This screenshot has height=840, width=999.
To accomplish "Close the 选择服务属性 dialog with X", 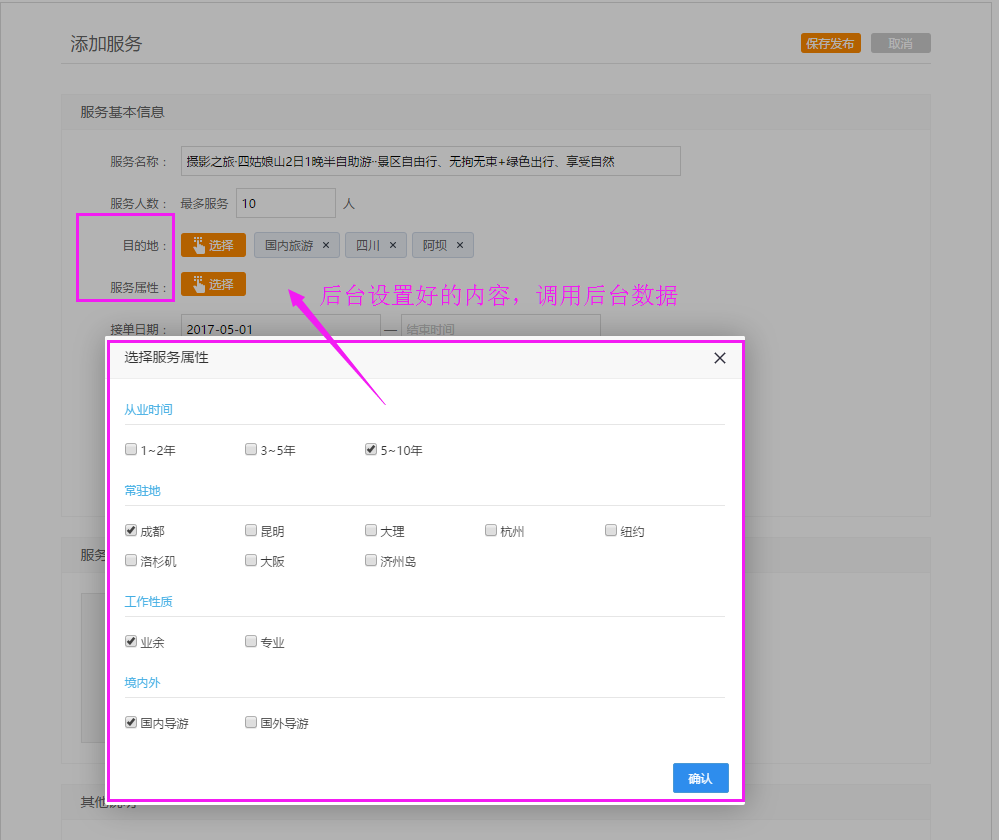I will click(x=719, y=358).
